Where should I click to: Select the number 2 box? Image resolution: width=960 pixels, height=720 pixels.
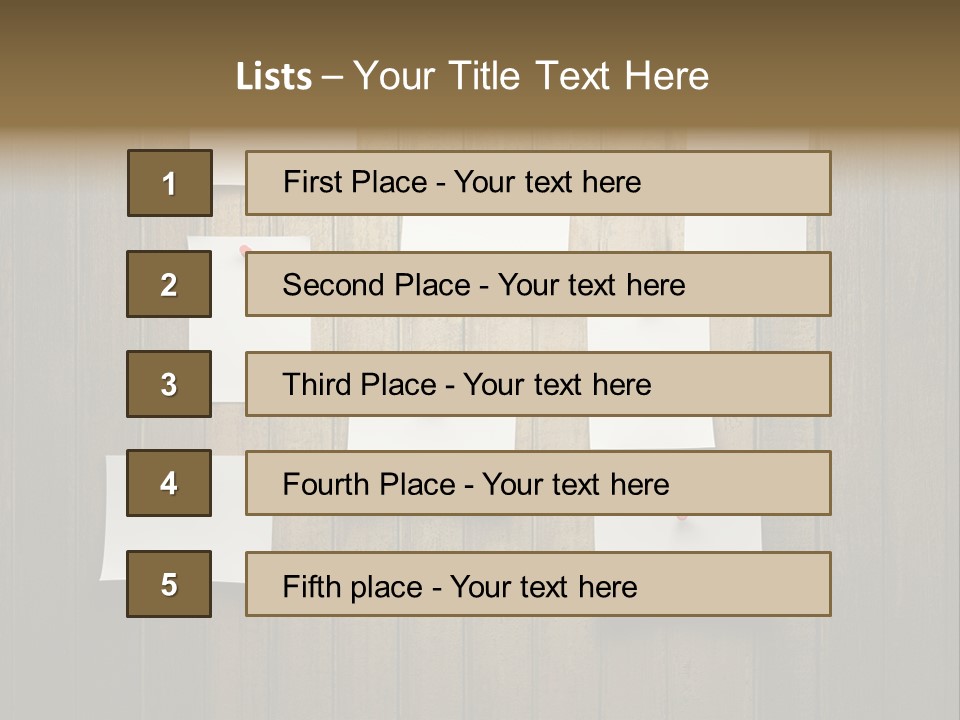point(169,284)
